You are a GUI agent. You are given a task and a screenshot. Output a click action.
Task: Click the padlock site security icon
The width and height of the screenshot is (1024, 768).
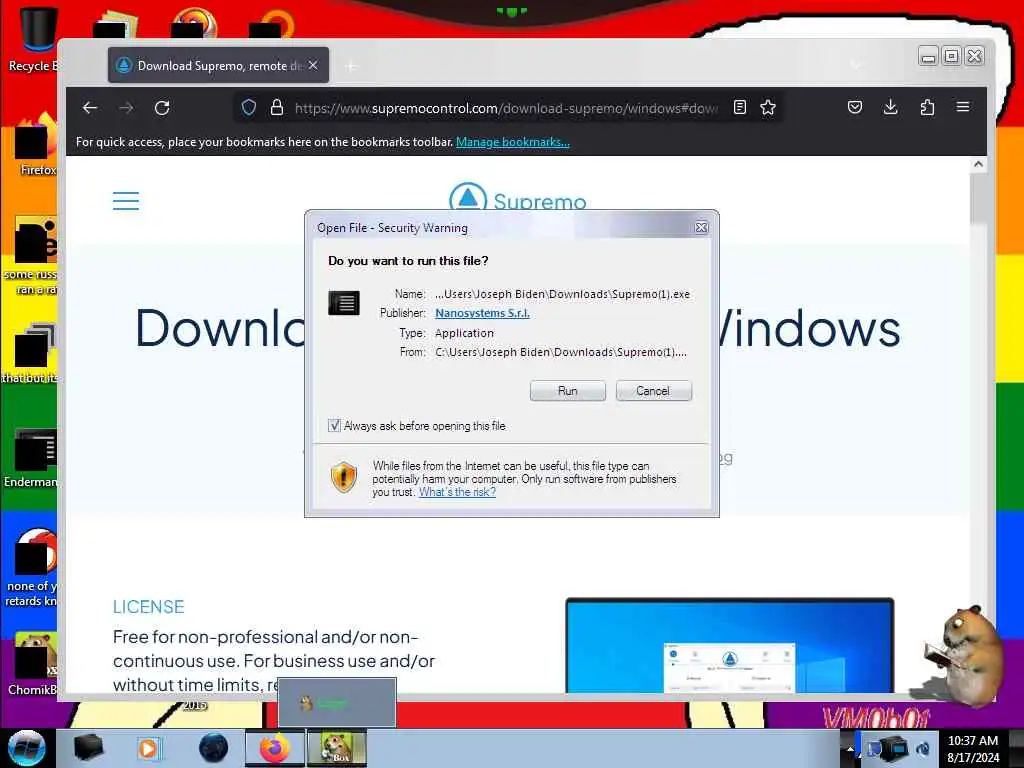click(277, 108)
